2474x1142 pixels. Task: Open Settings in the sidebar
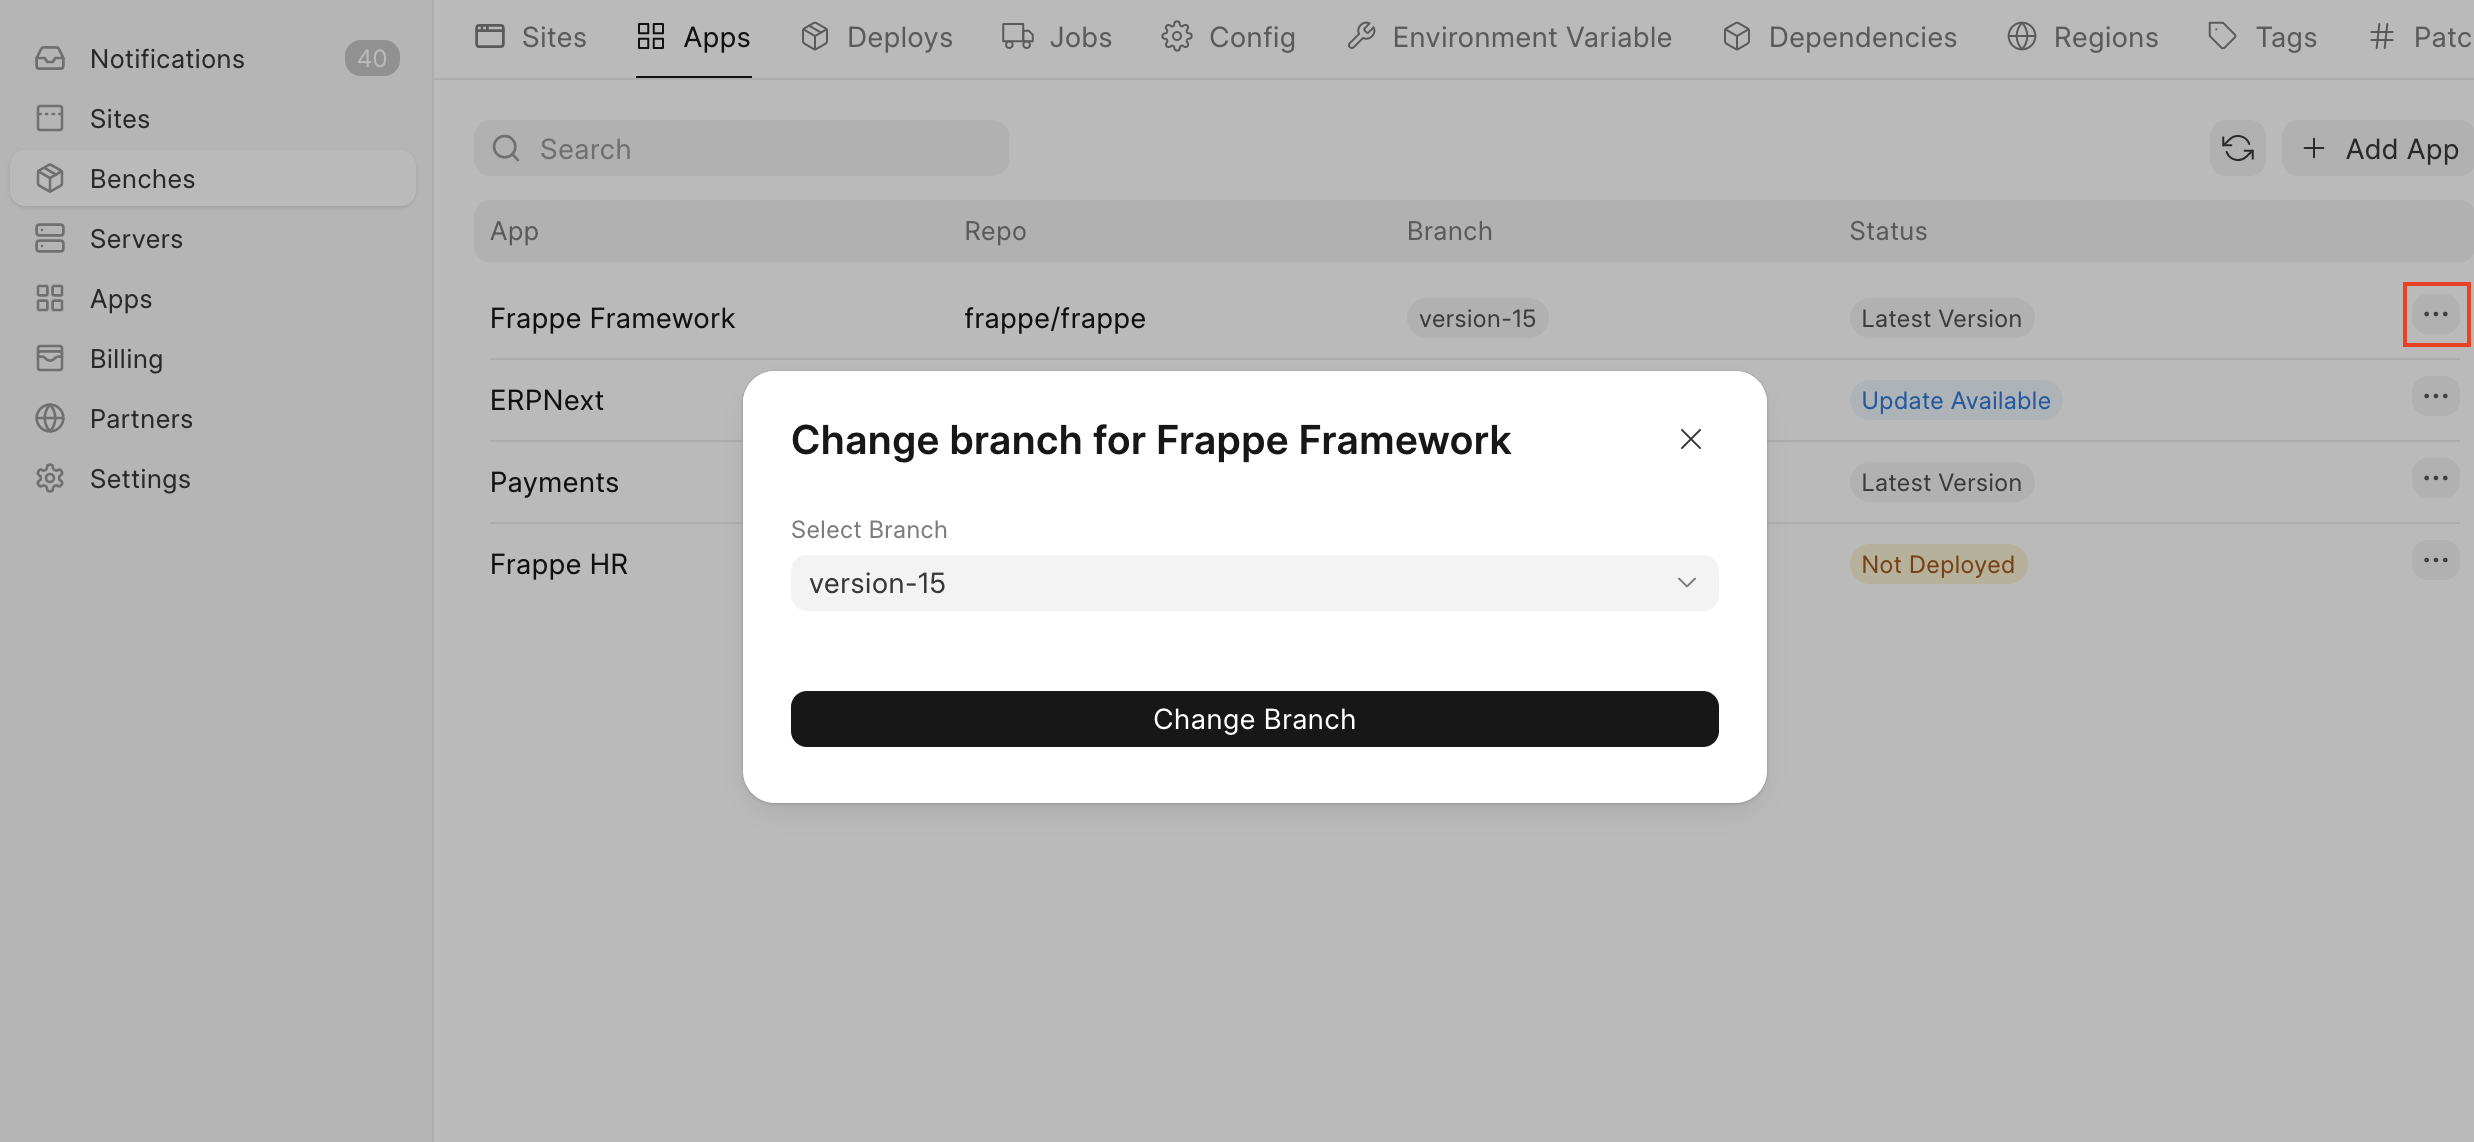click(140, 479)
